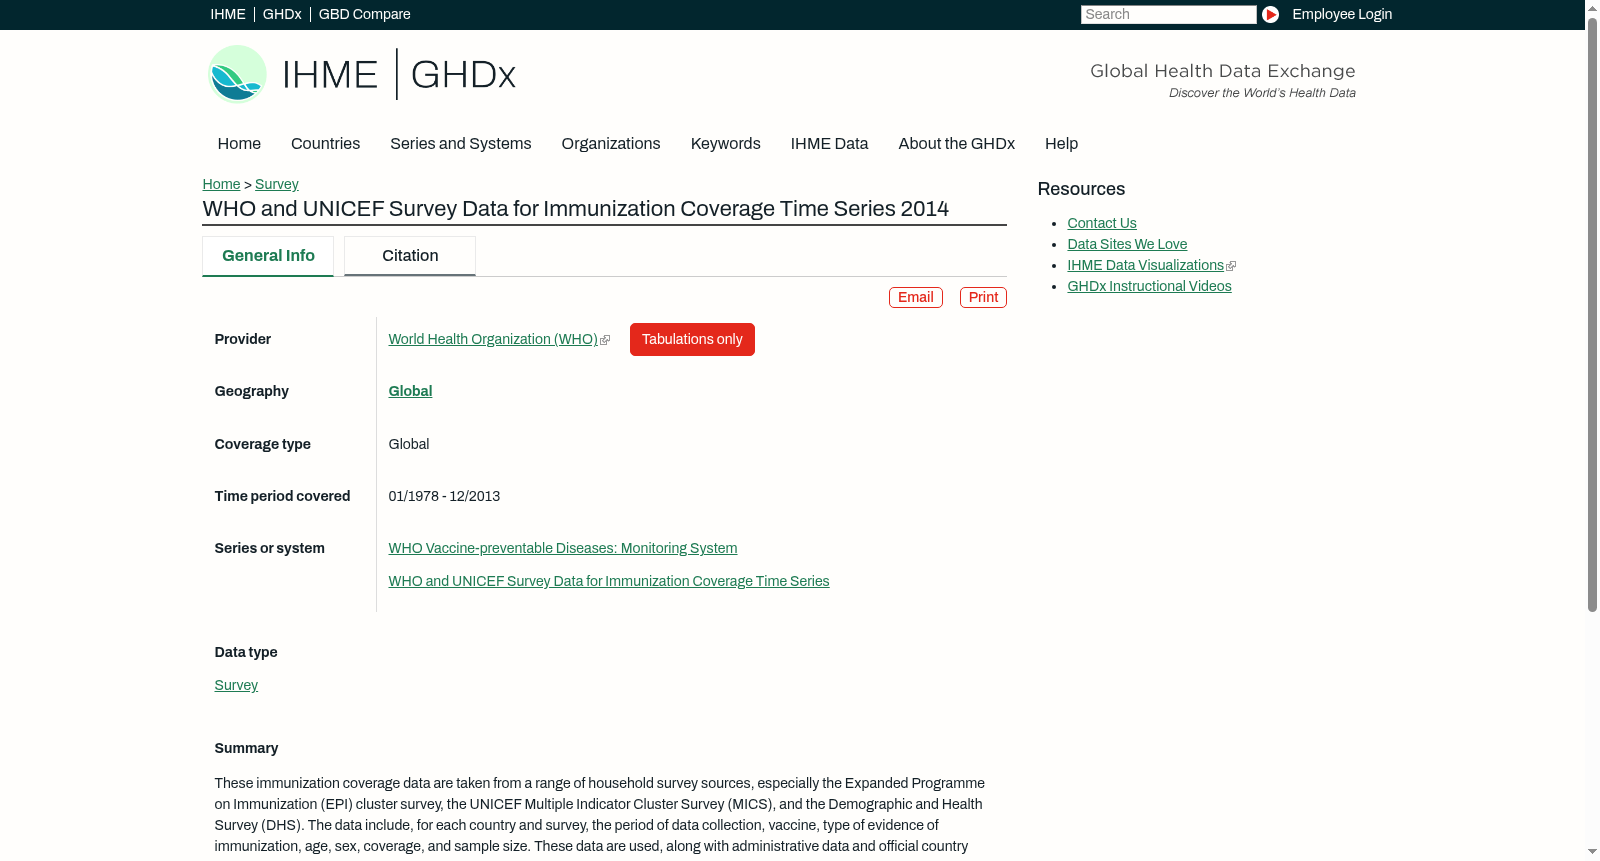This screenshot has height=861, width=1600.
Task: Open the Keywords menu
Action: pos(725,144)
